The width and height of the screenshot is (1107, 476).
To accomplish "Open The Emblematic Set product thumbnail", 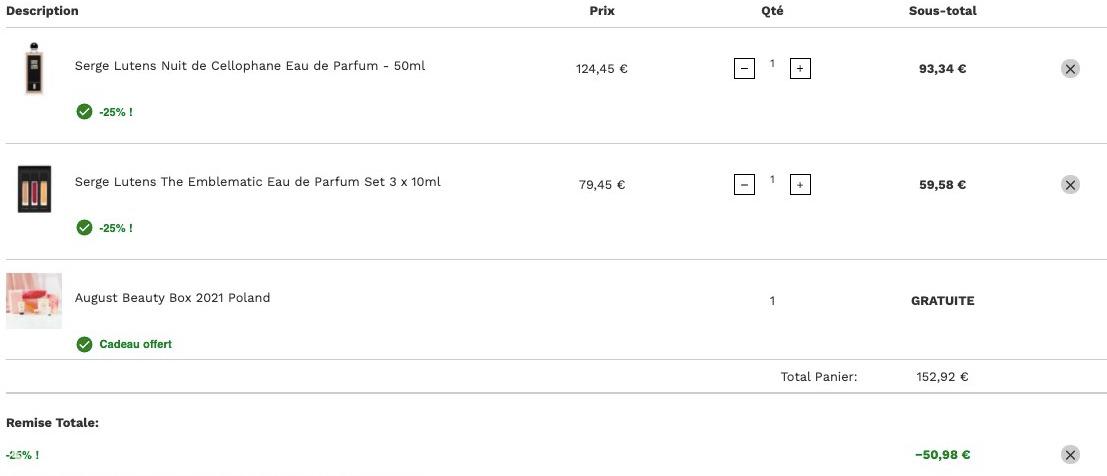I will [x=34, y=189].
